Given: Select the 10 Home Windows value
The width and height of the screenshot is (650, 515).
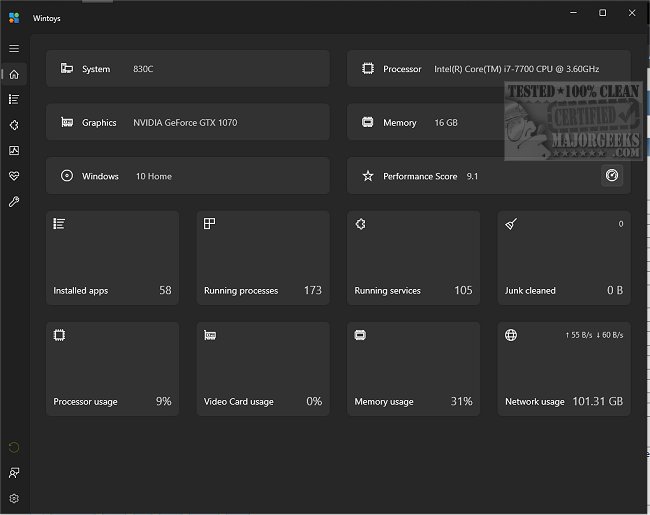Looking at the screenshot, I should 154,176.
